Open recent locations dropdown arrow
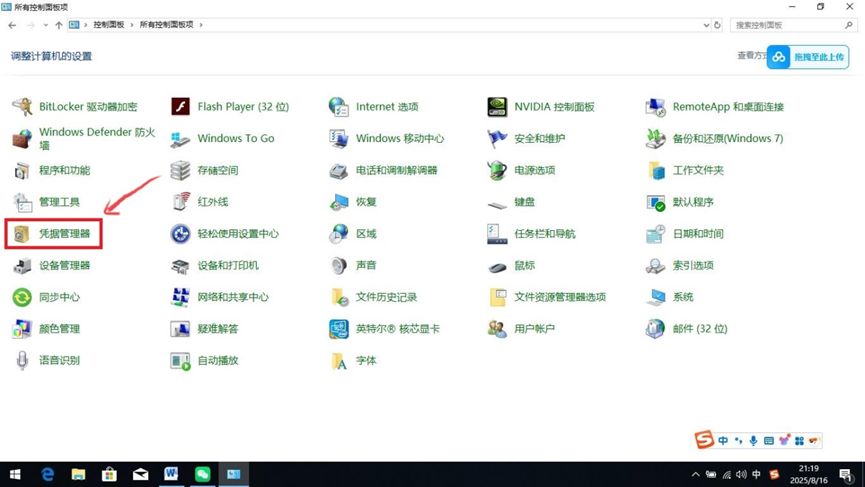This screenshot has height=487, width=865. (x=45, y=25)
